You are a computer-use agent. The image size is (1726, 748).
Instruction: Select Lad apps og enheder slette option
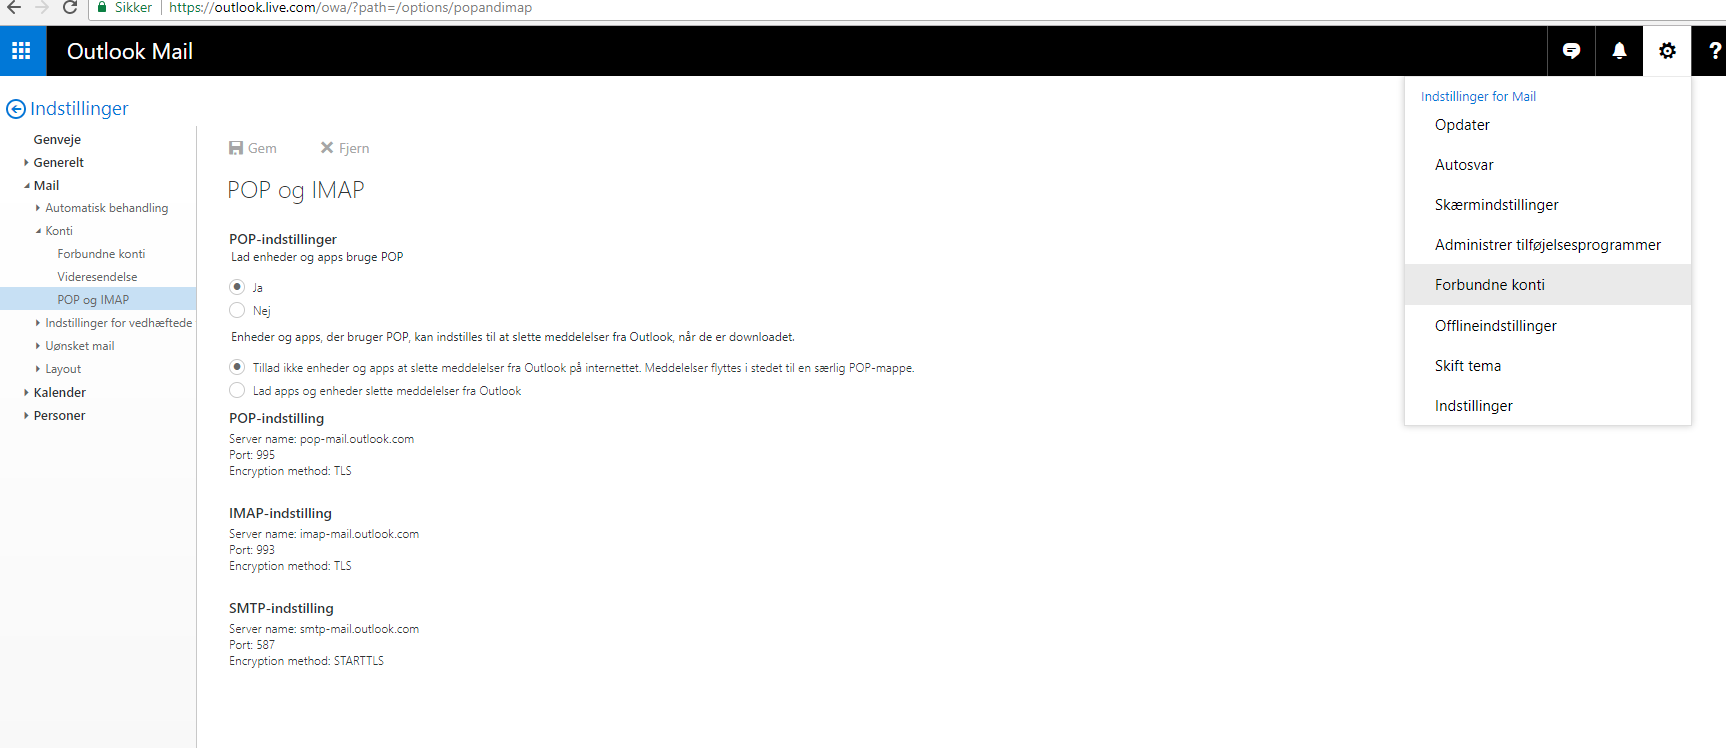(x=237, y=390)
